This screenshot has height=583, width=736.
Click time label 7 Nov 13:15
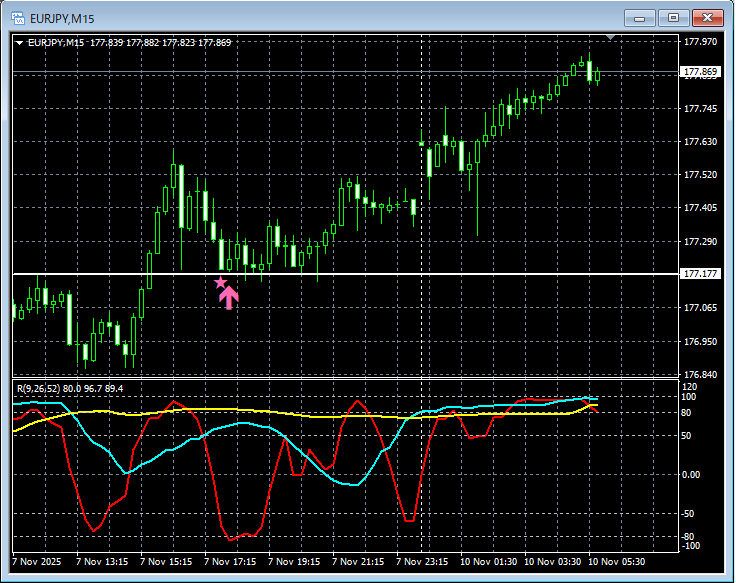coord(102,562)
